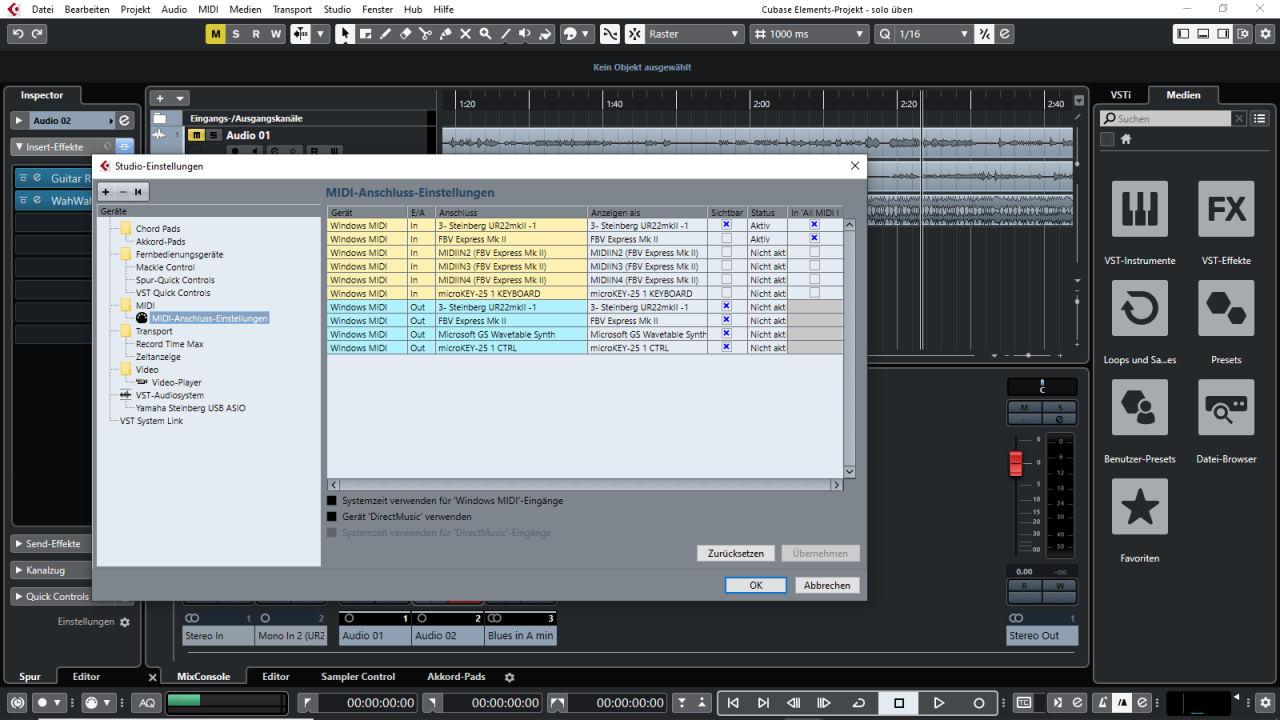Switch to the Akkord-Pads lower tab

point(456,677)
